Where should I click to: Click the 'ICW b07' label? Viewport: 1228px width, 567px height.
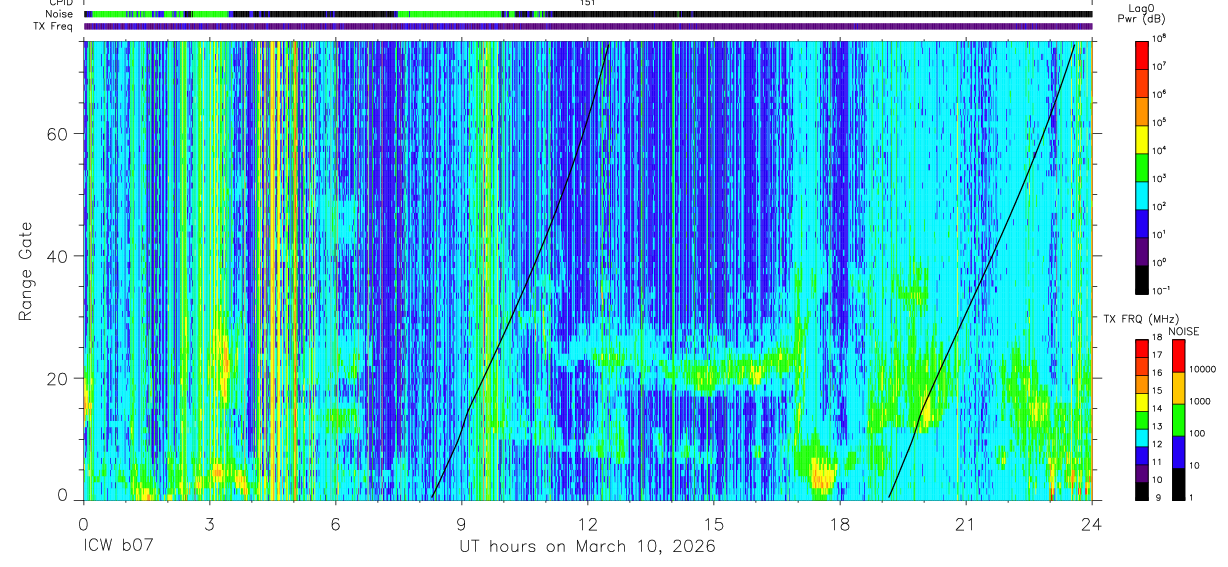(x=119, y=547)
